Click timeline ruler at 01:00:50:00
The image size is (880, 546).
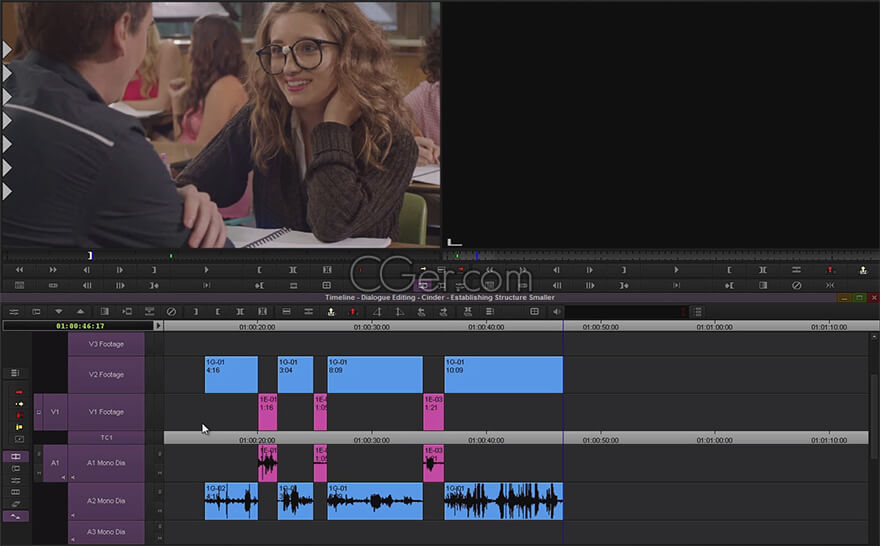601,327
